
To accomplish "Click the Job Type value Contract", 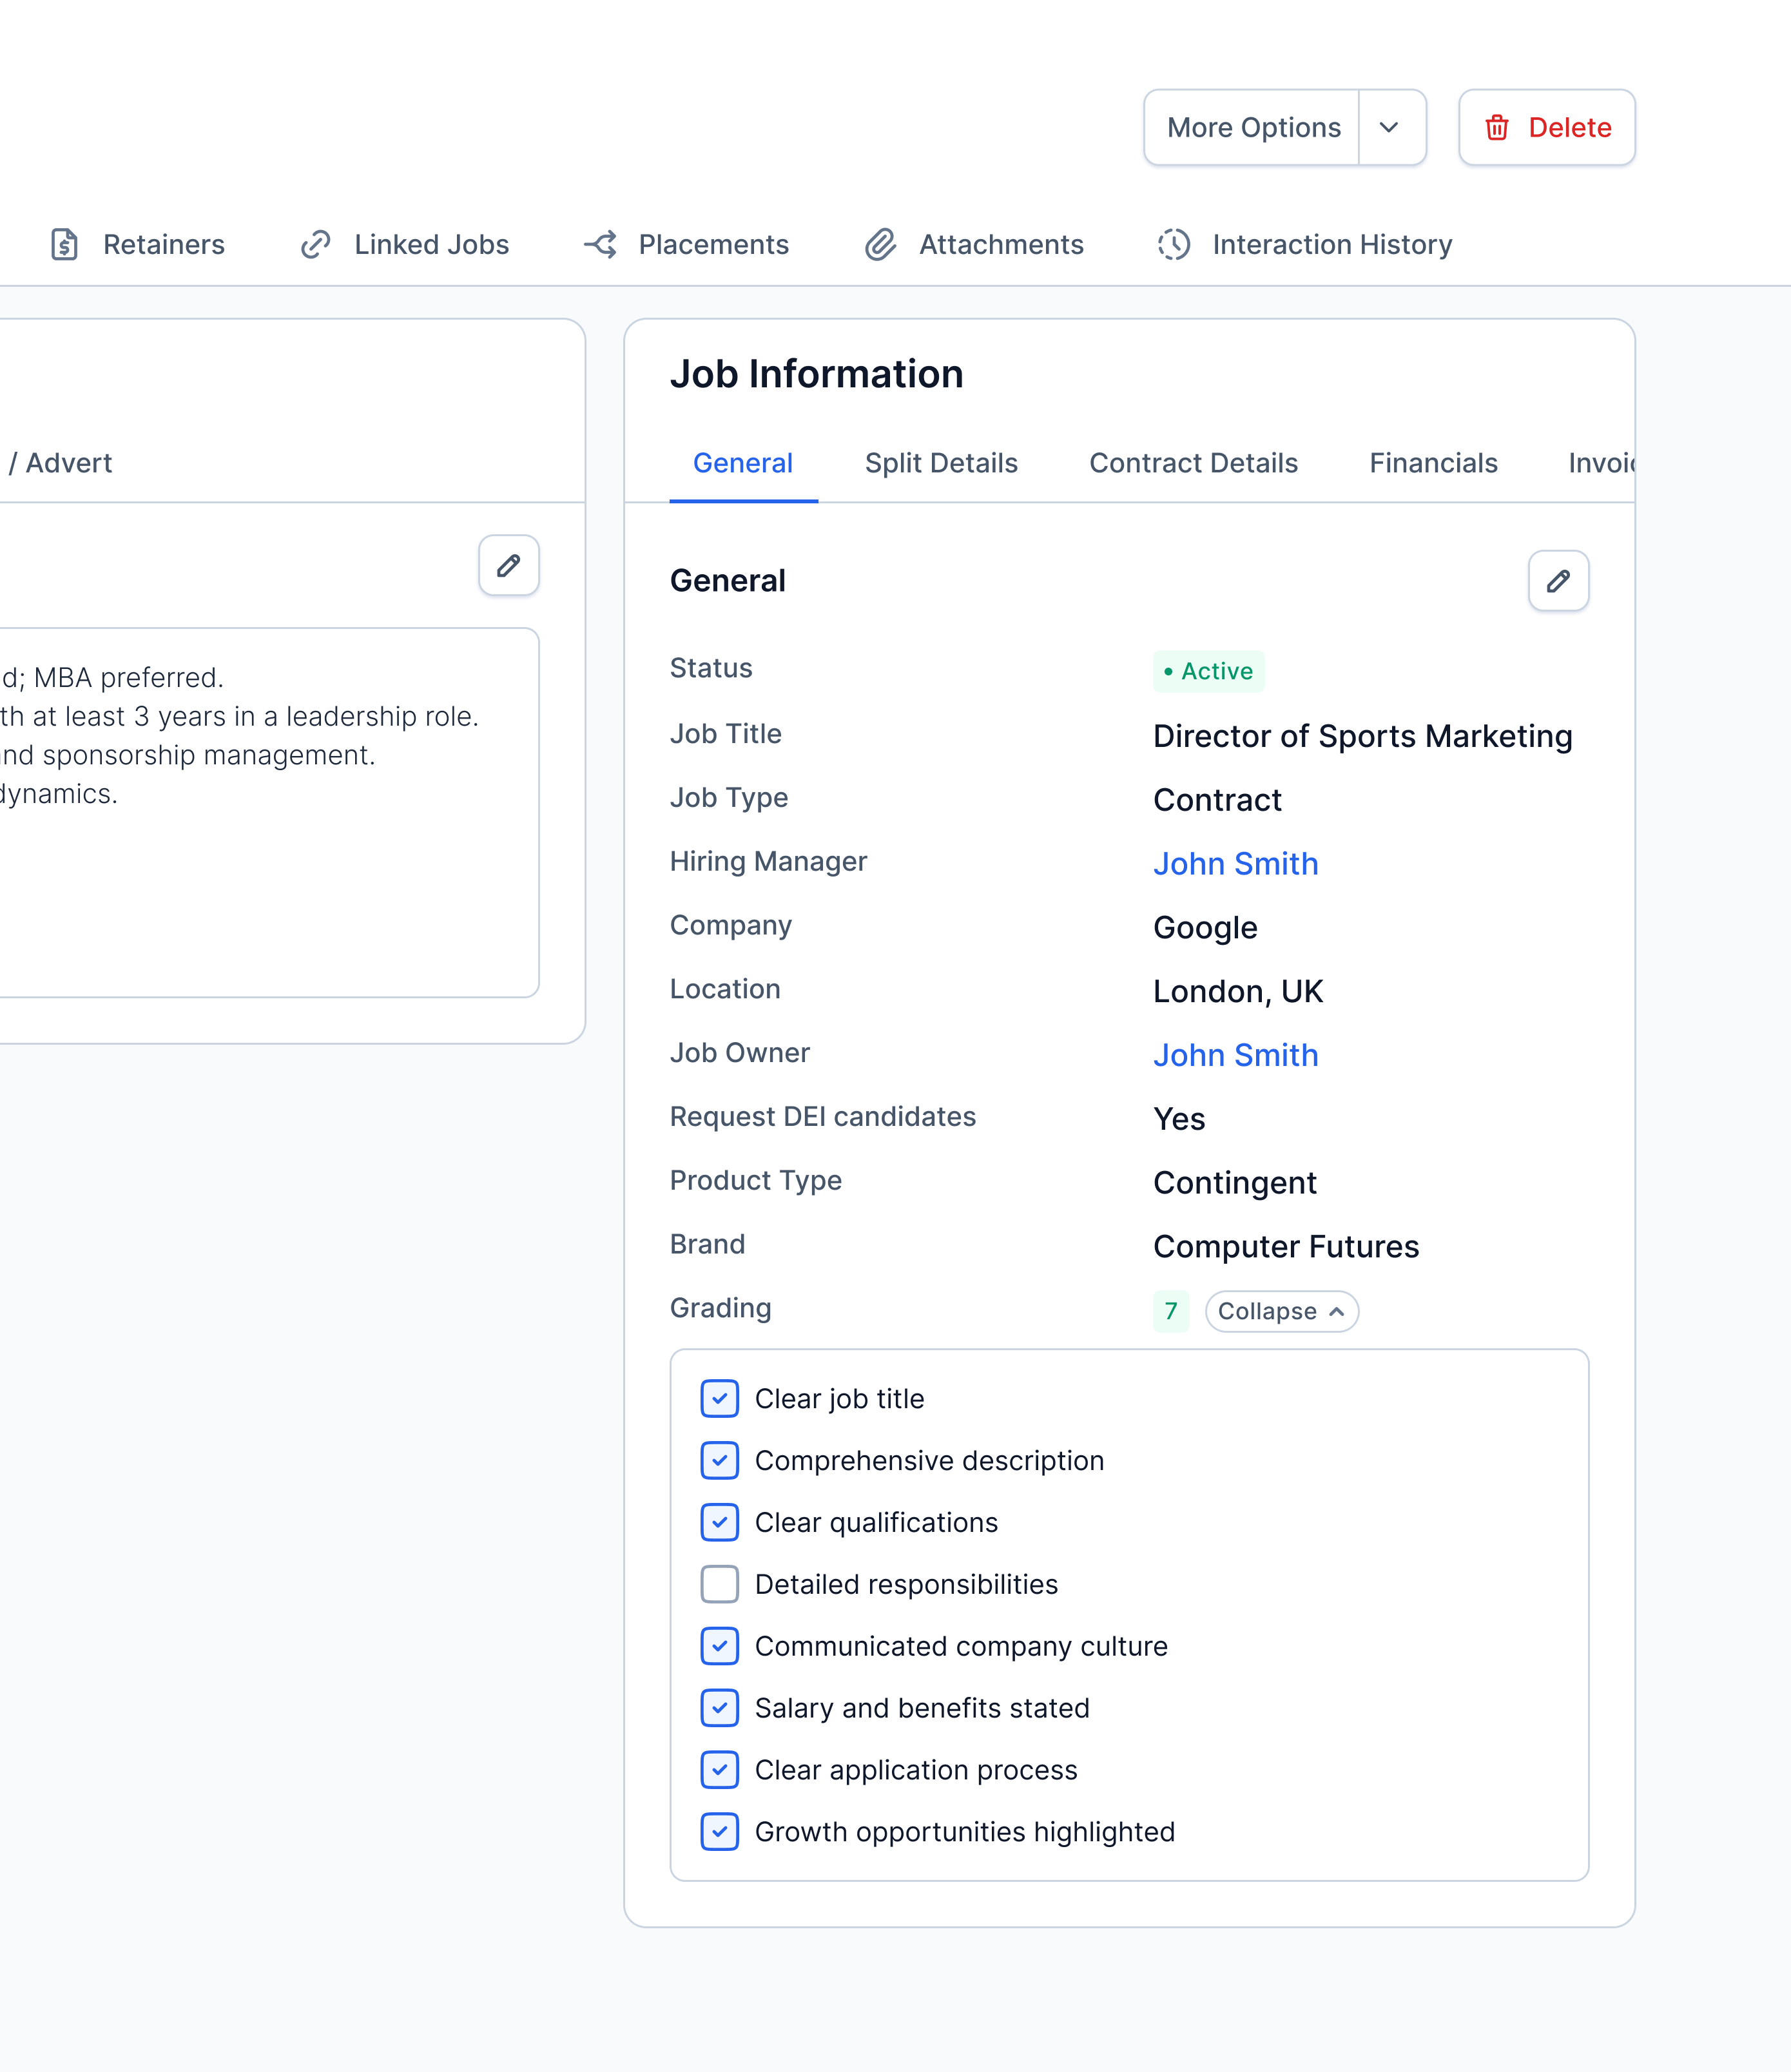I will coord(1216,800).
